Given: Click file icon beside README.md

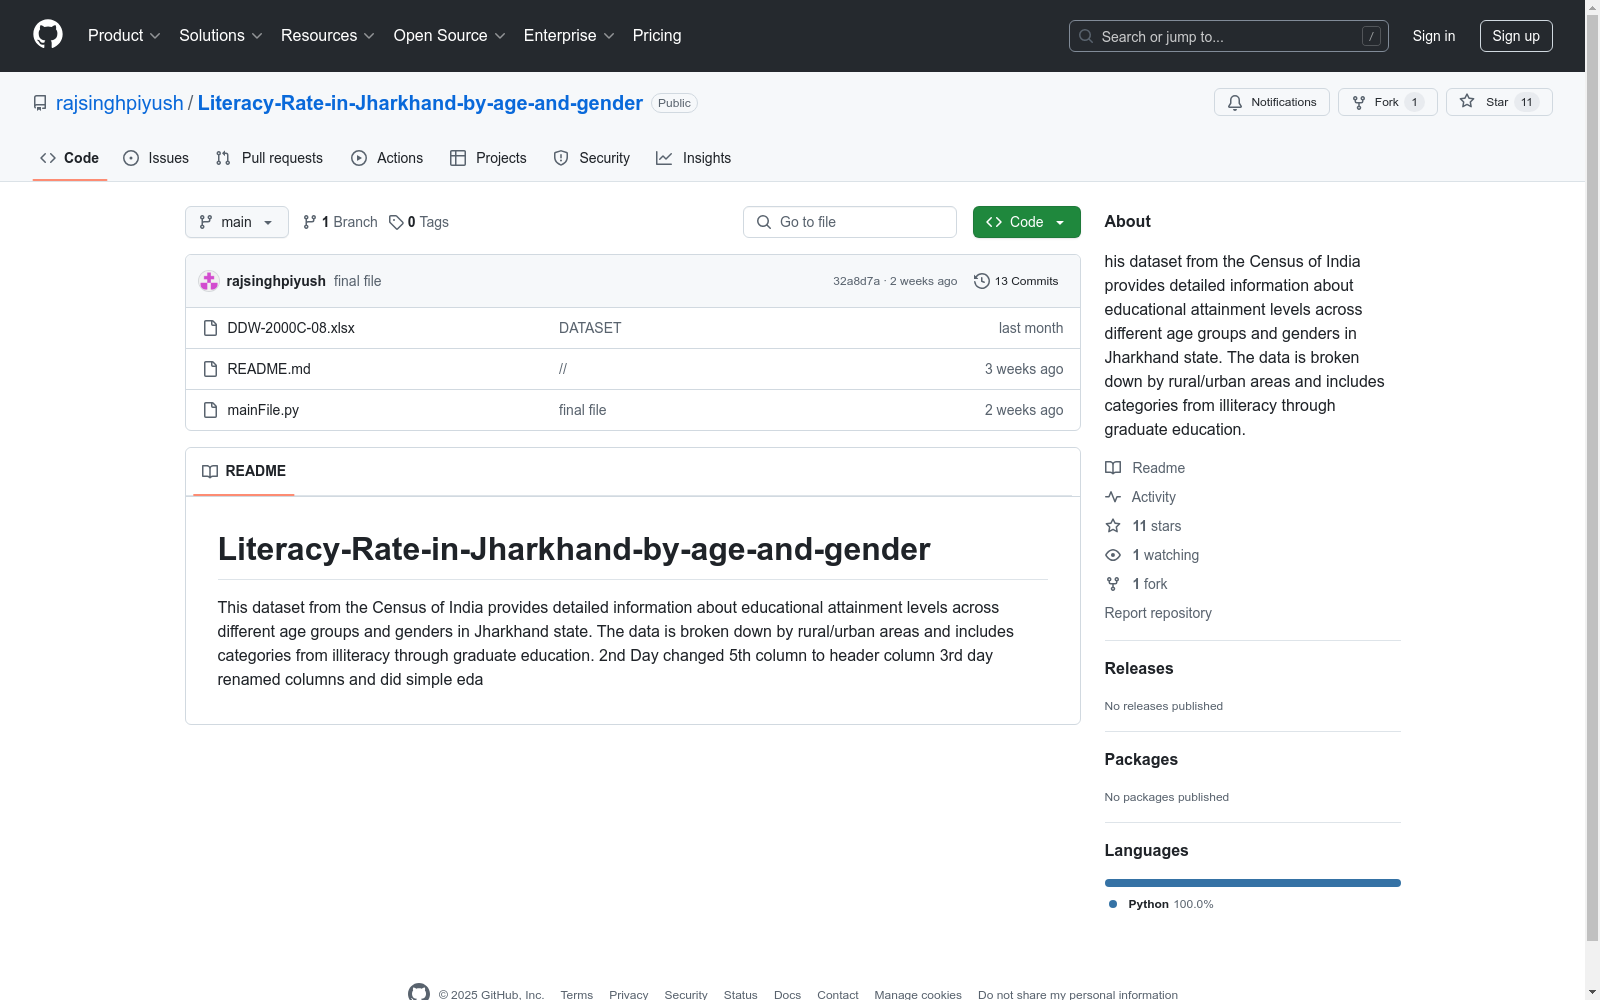Looking at the screenshot, I should coord(210,369).
